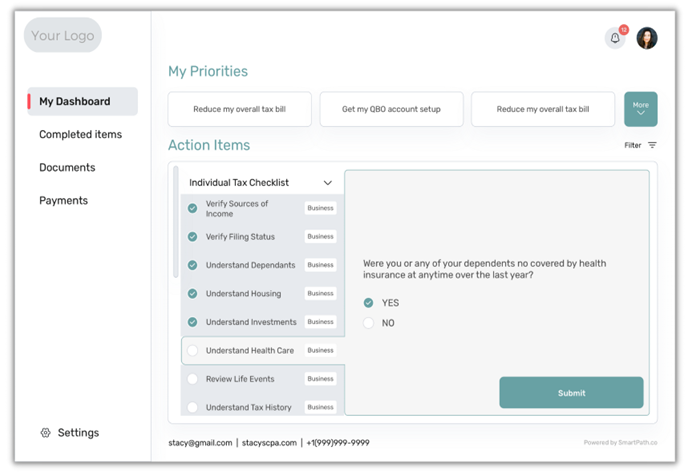Click Get my QBO account setup priority

pos(391,110)
